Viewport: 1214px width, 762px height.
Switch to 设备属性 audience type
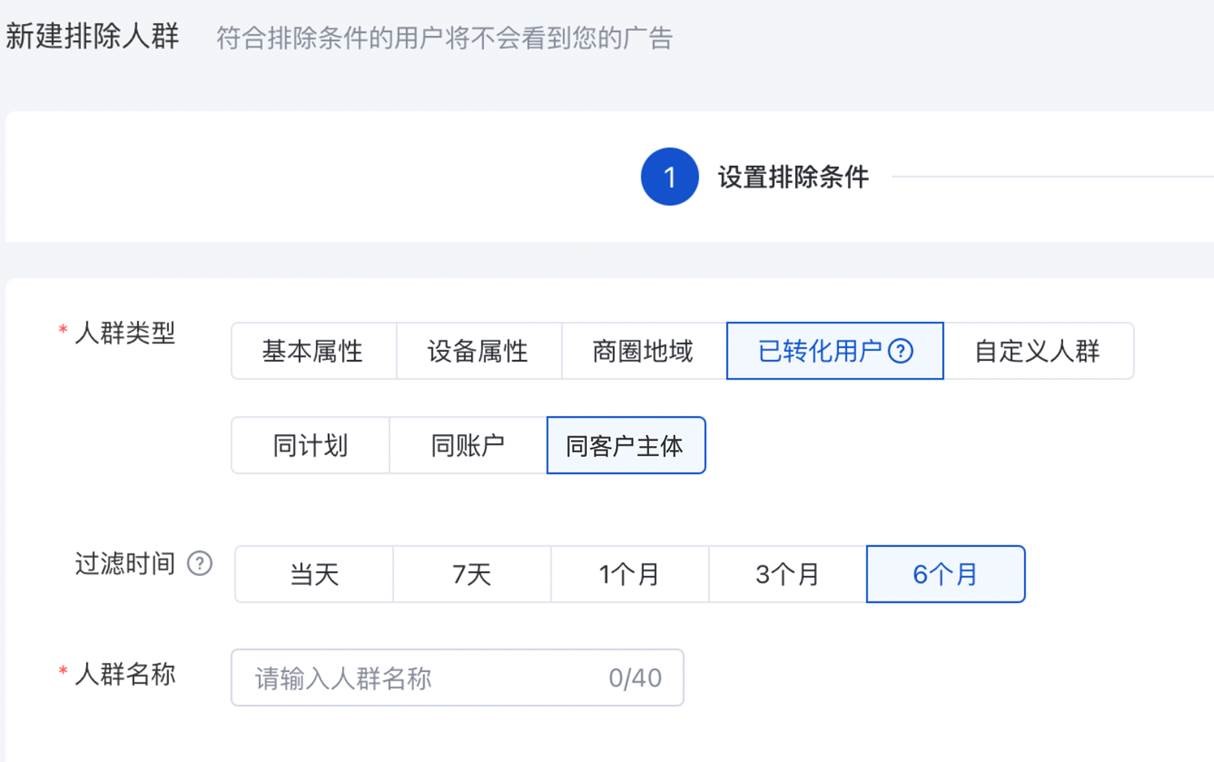tap(478, 352)
